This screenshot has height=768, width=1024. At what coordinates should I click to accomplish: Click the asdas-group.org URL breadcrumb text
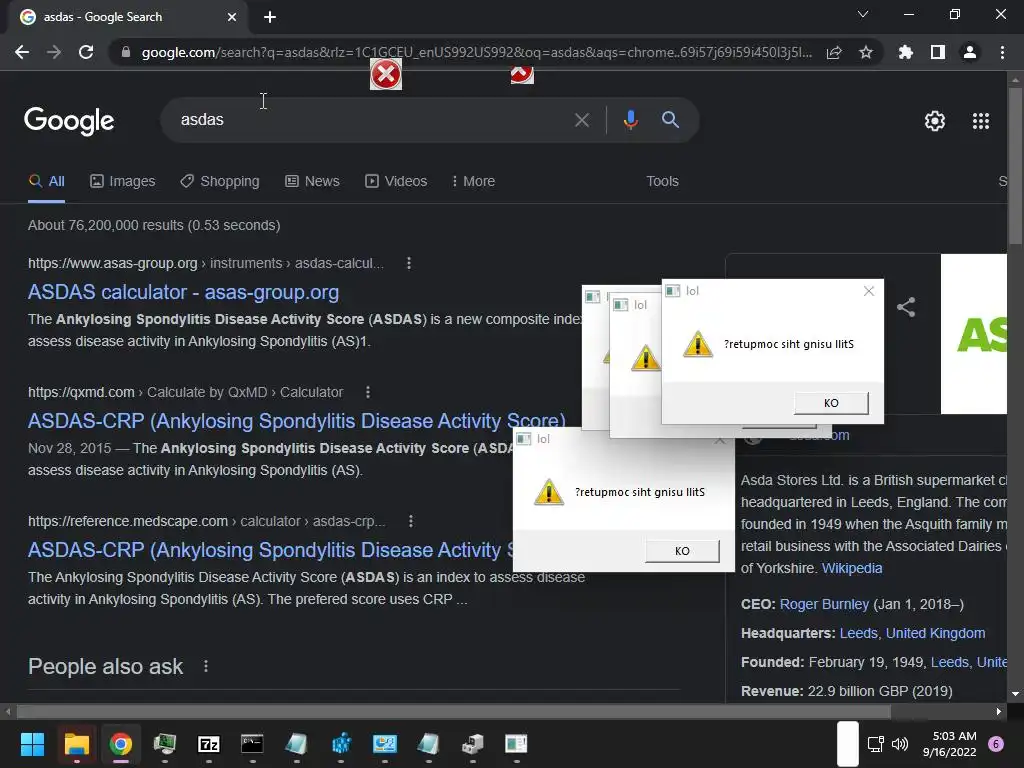[x=206, y=263]
